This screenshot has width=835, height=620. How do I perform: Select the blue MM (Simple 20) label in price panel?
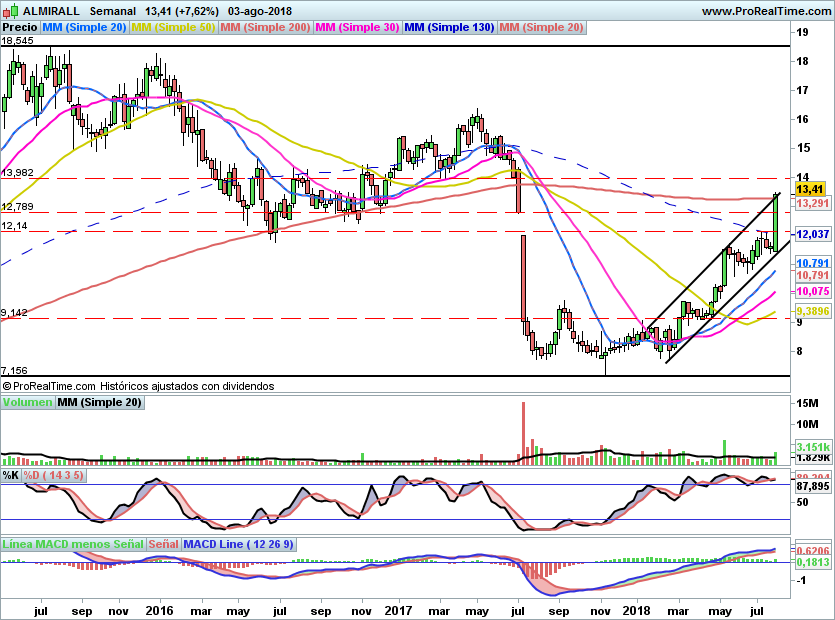pyautogui.click(x=84, y=27)
